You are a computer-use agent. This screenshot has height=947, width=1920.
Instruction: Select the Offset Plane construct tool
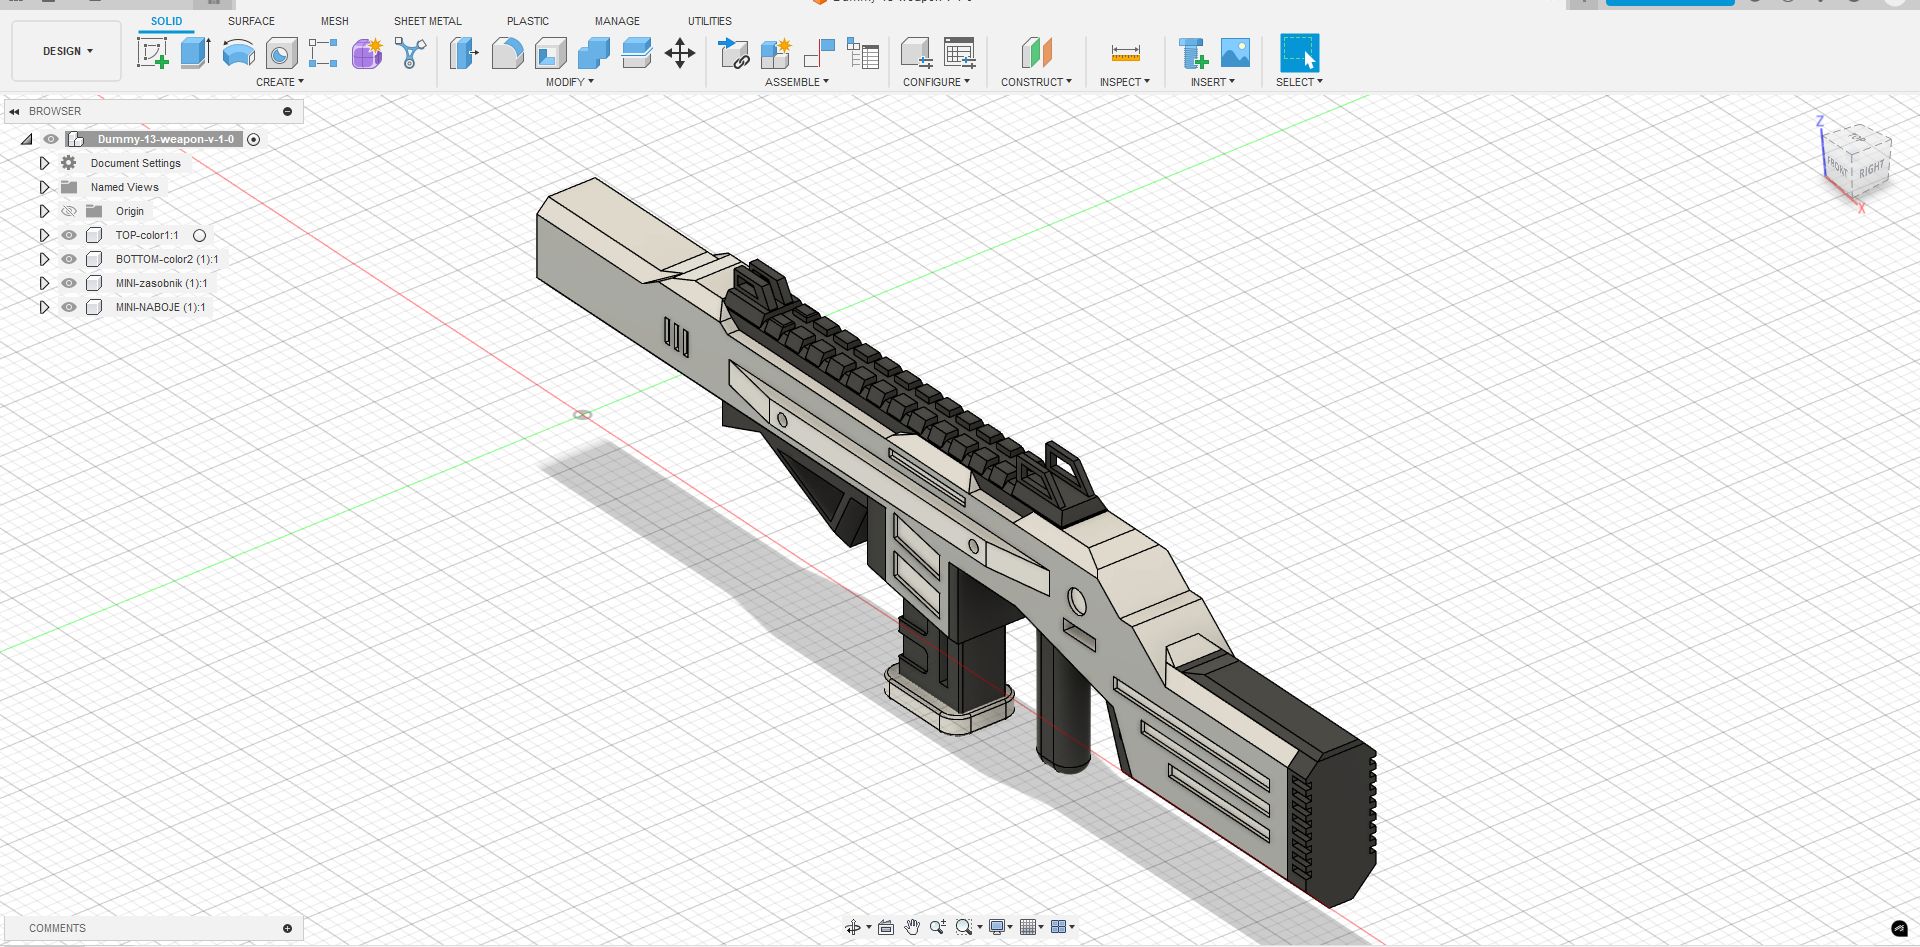tap(1037, 53)
